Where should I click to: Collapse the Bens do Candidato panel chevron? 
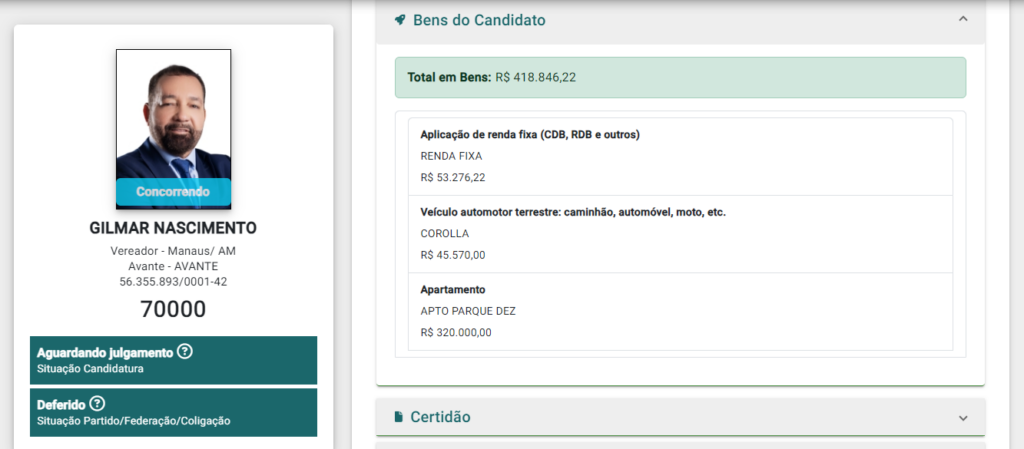tap(963, 19)
